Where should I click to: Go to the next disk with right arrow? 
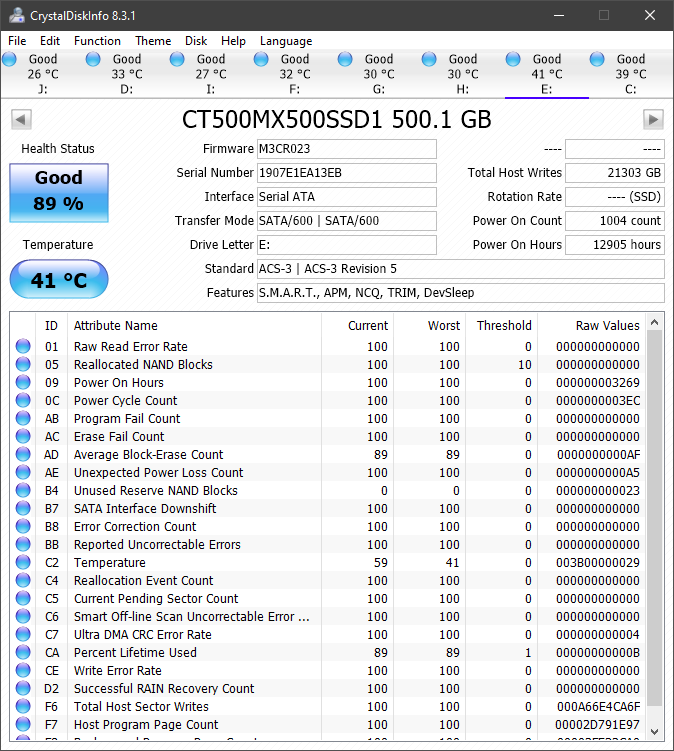point(653,119)
